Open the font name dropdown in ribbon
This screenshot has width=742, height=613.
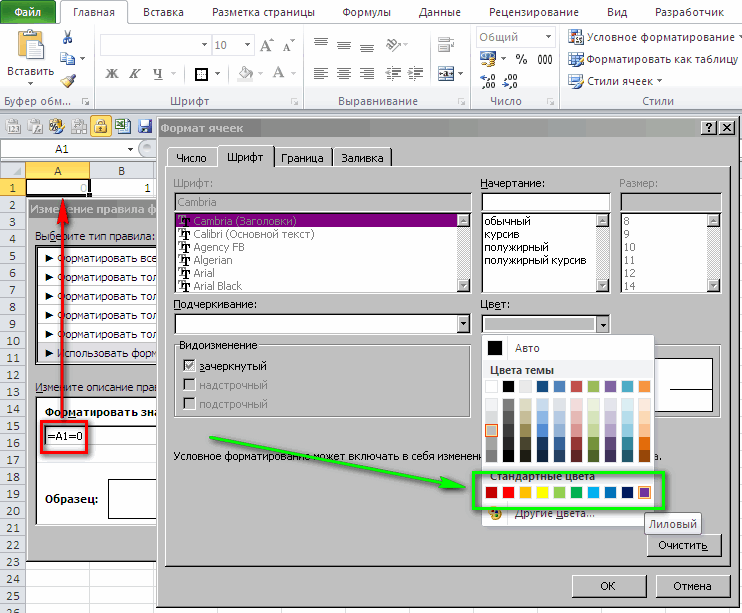tap(204, 45)
